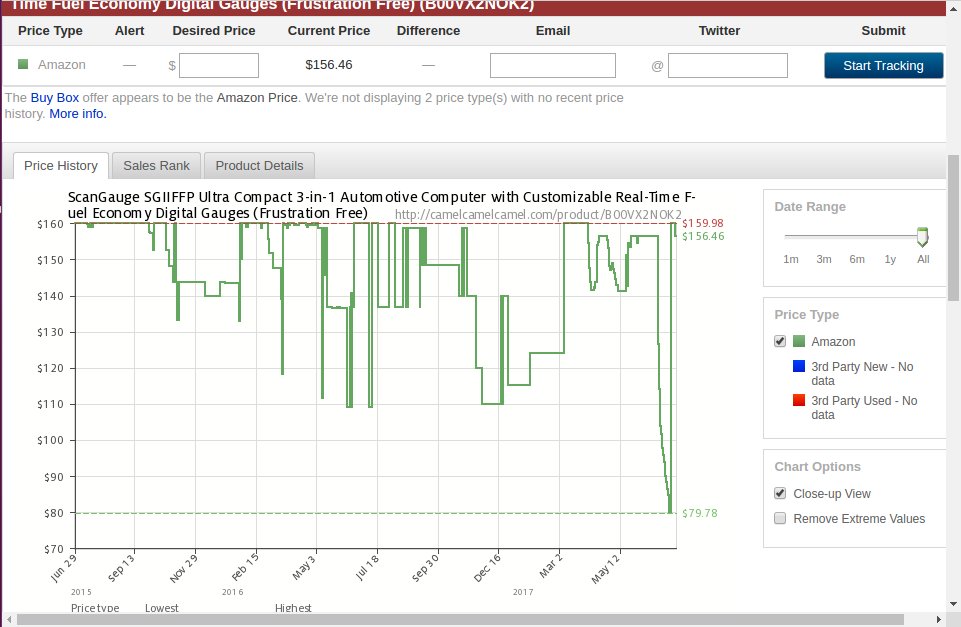Viewport: 961px width, 627px height.
Task: Click the ScanGauge SGIIFFP chart title
Action: 382,205
